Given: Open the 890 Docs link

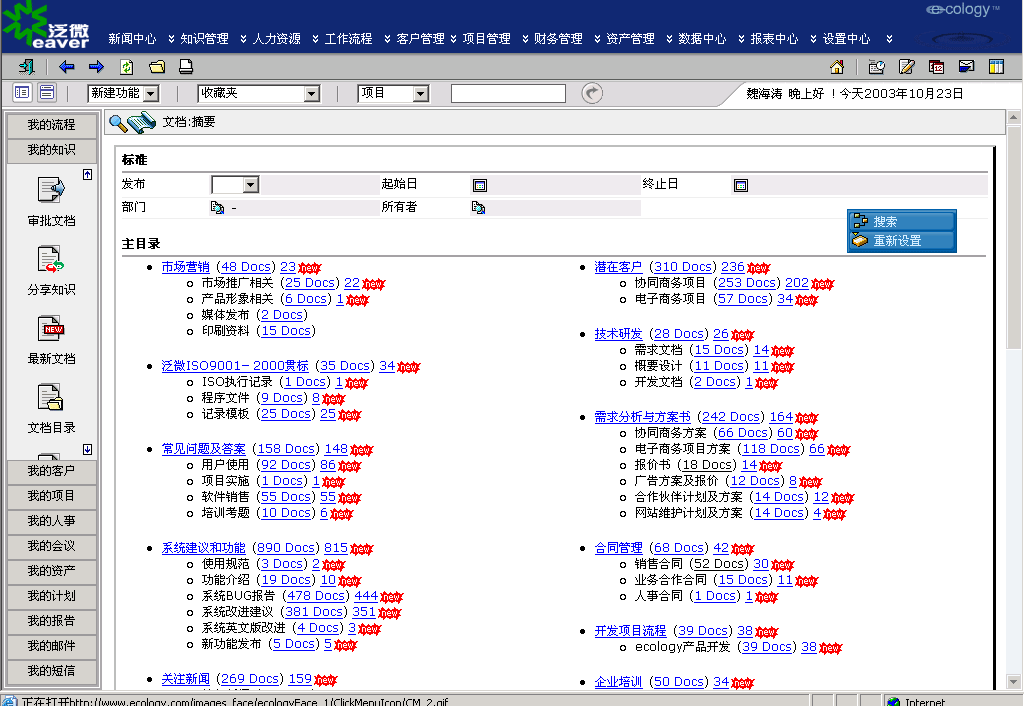Looking at the screenshot, I should click(x=285, y=548).
